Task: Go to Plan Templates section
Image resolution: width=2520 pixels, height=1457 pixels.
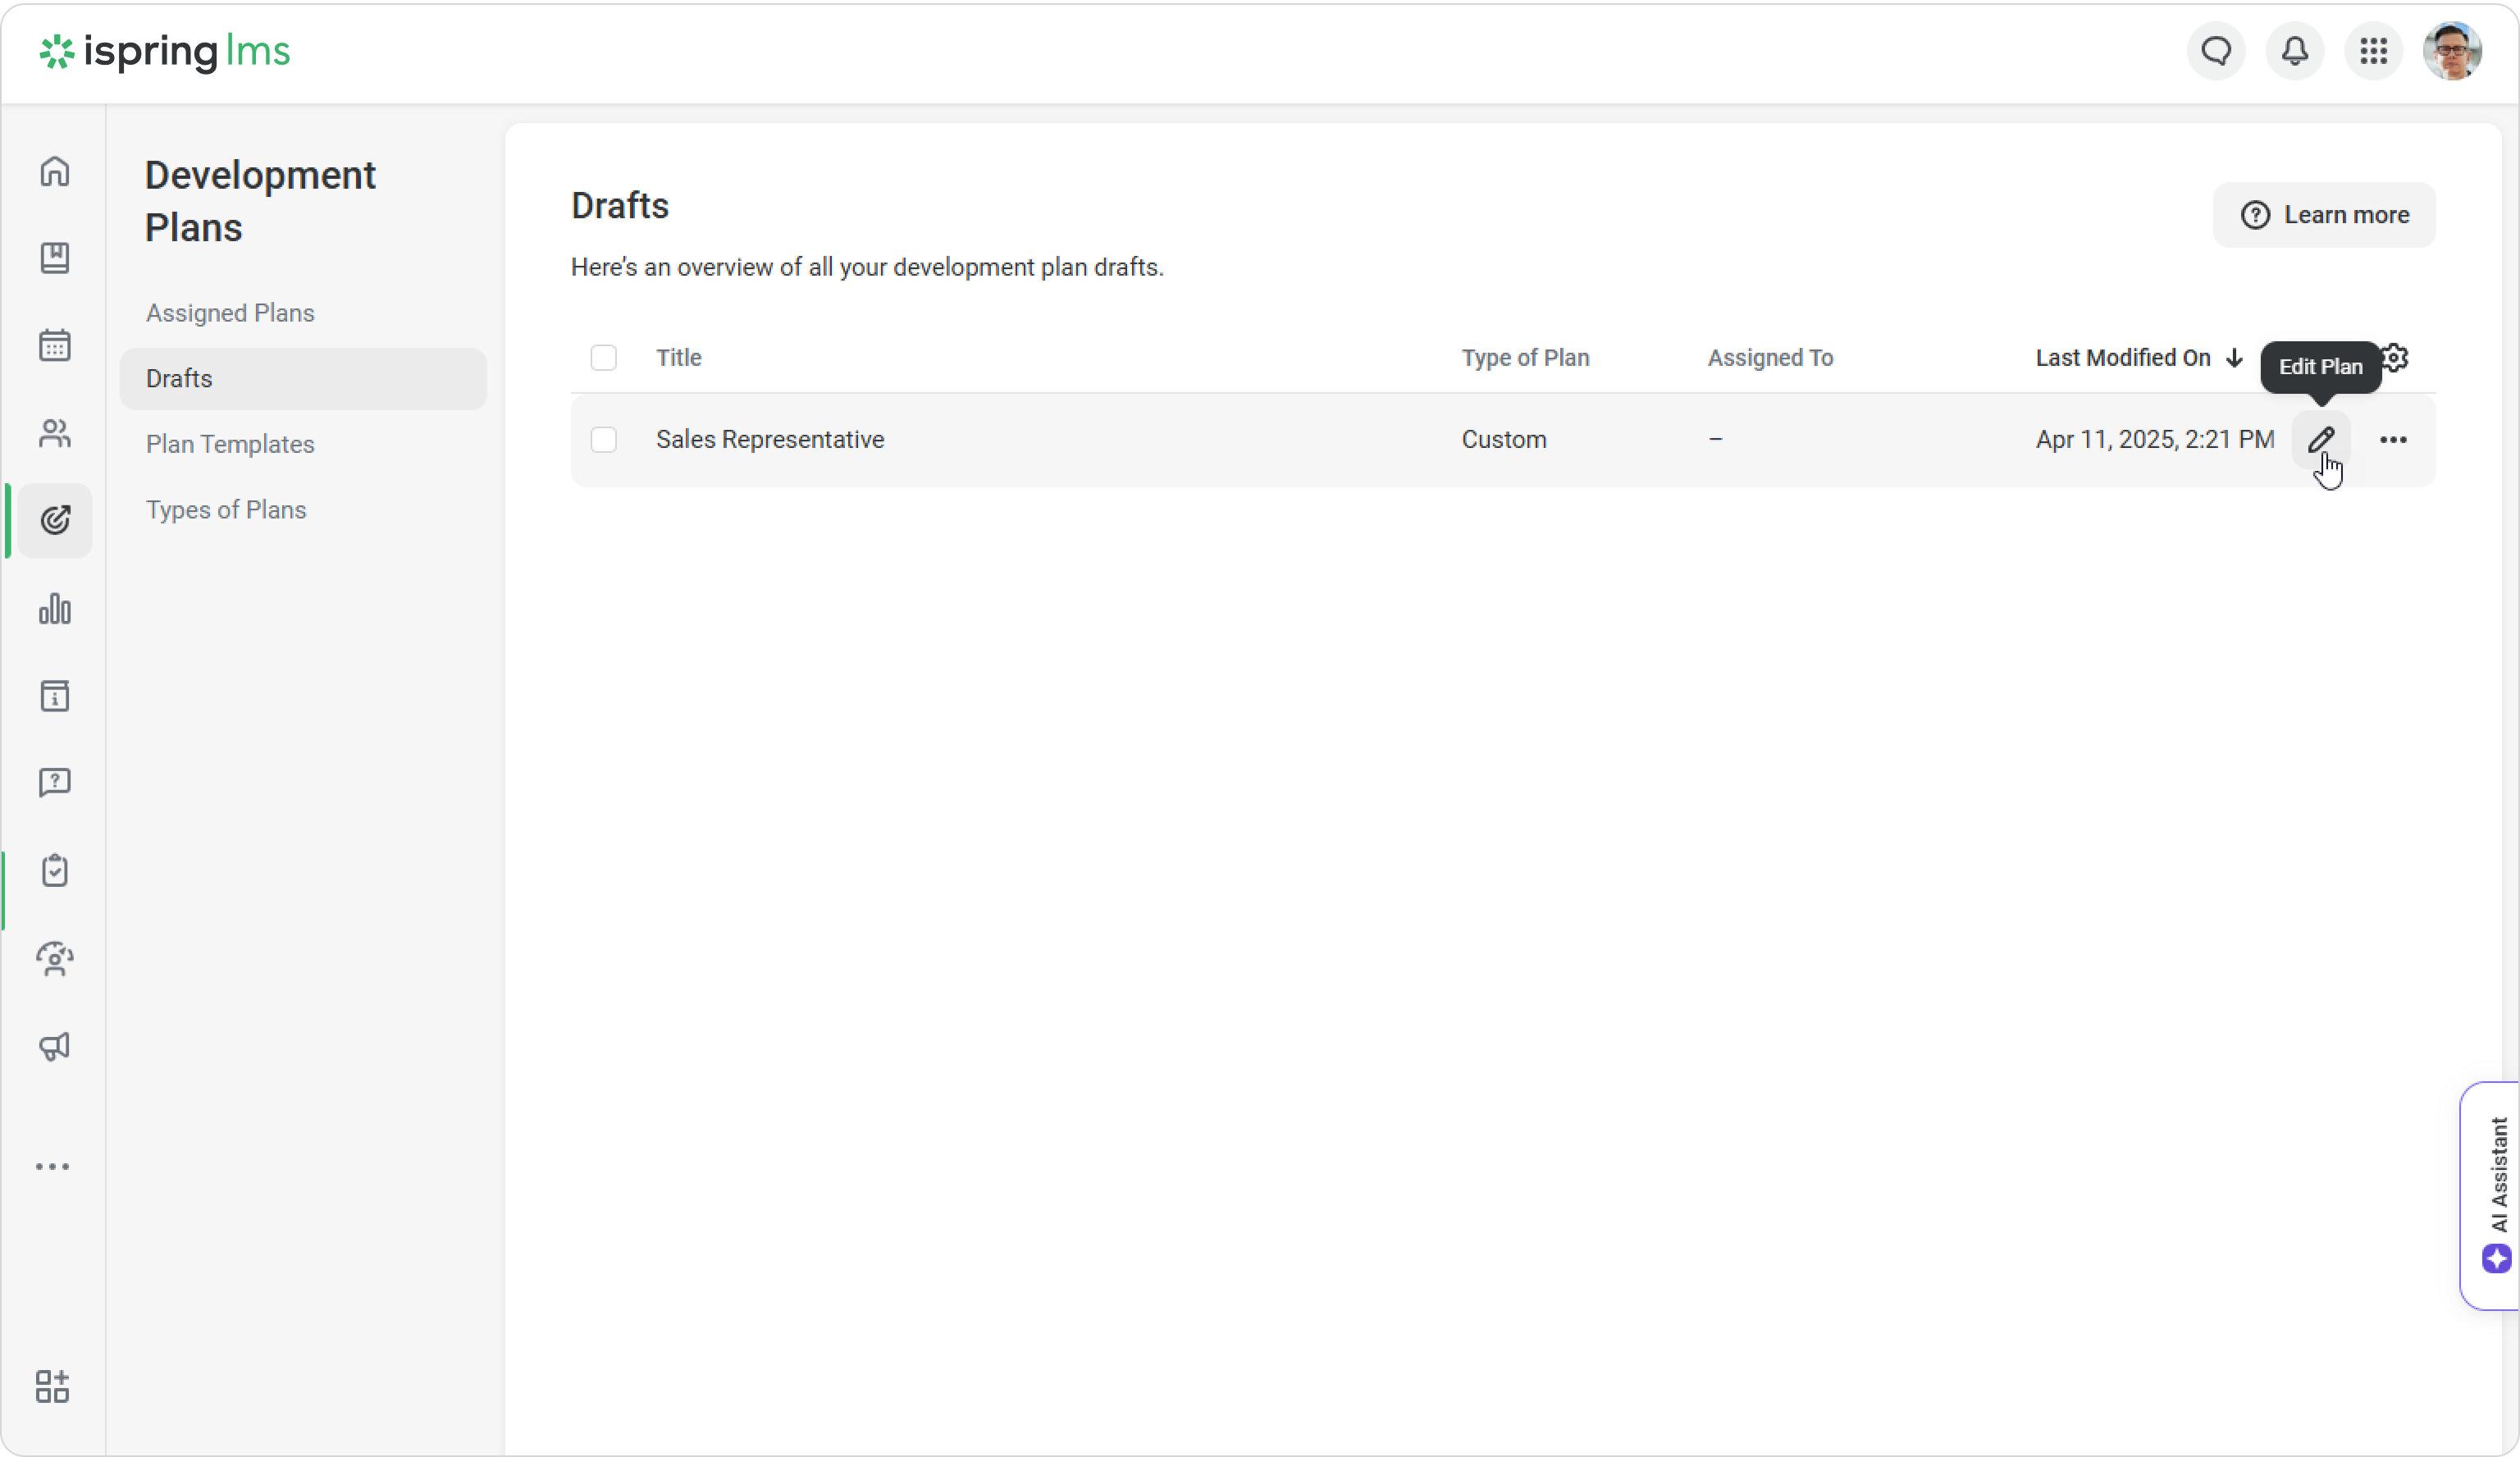Action: click(230, 444)
